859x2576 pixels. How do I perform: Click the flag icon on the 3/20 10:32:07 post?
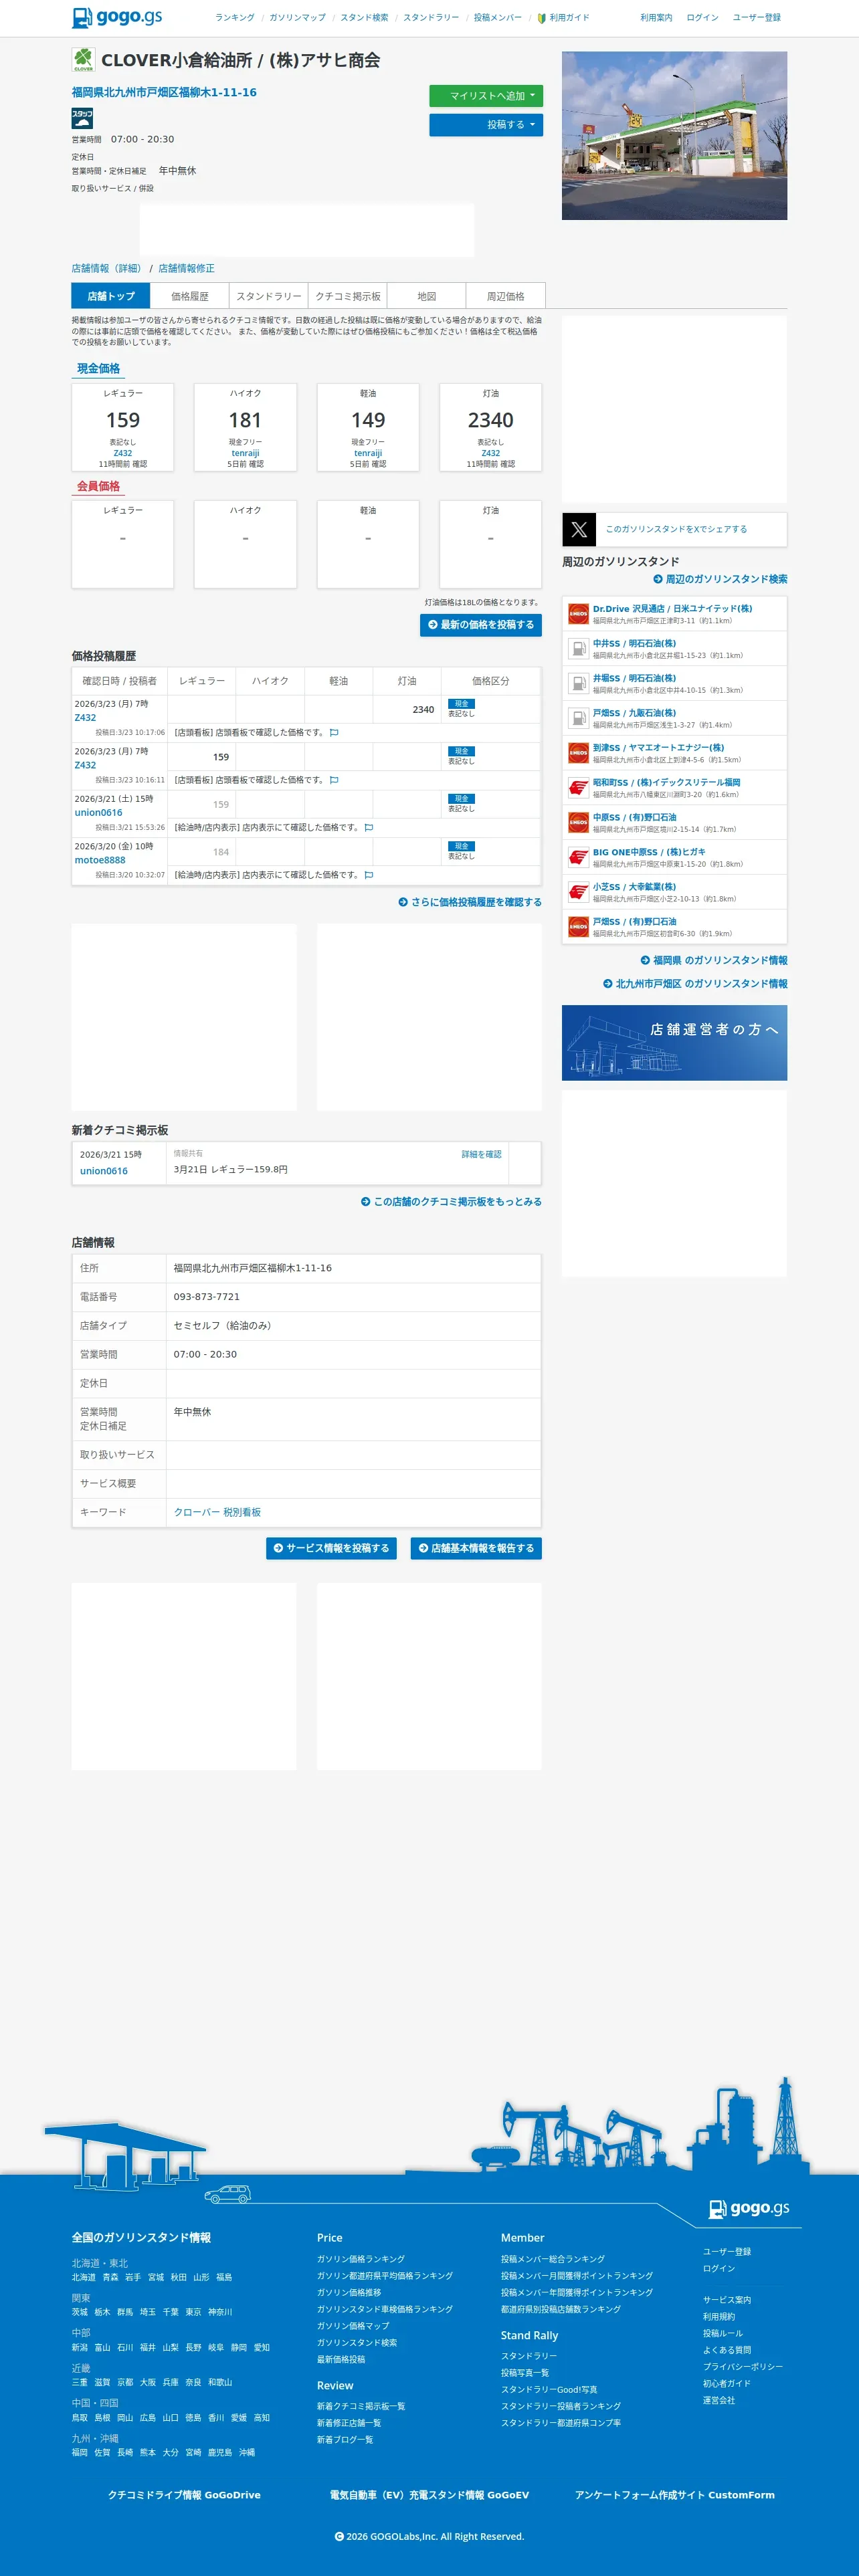click(x=369, y=875)
